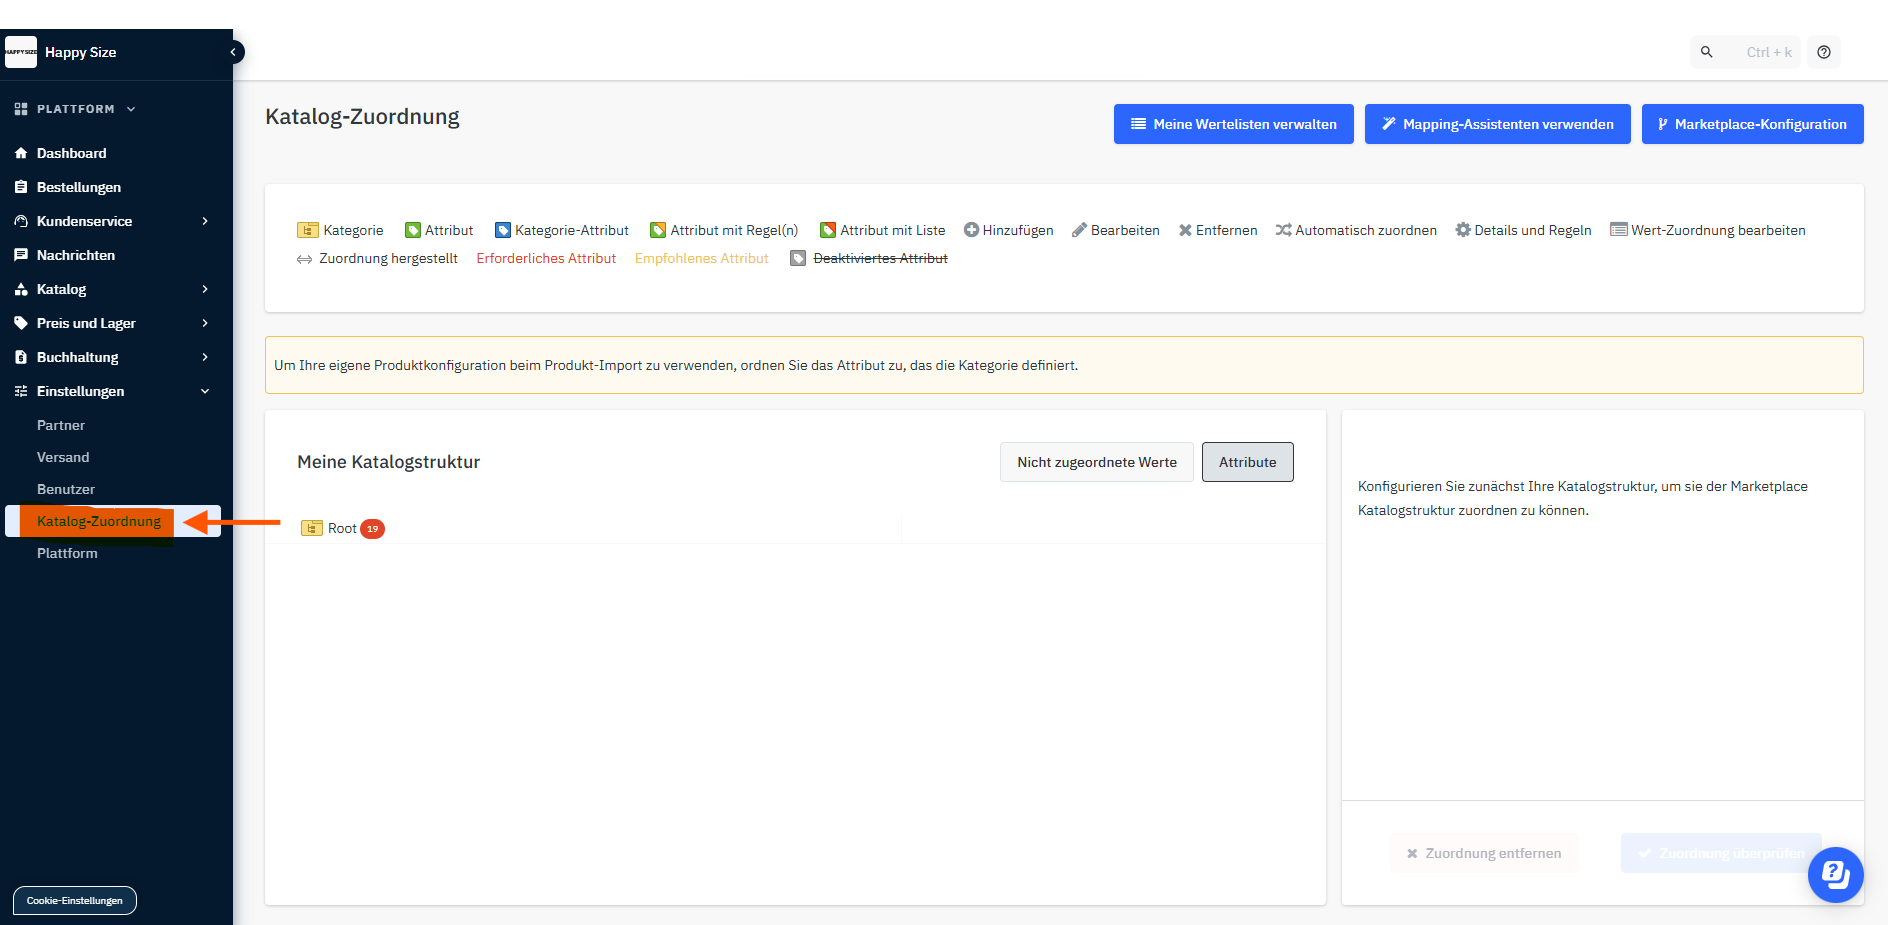Select Versand under Einstellungen
The height and width of the screenshot is (925, 1893).
point(63,457)
